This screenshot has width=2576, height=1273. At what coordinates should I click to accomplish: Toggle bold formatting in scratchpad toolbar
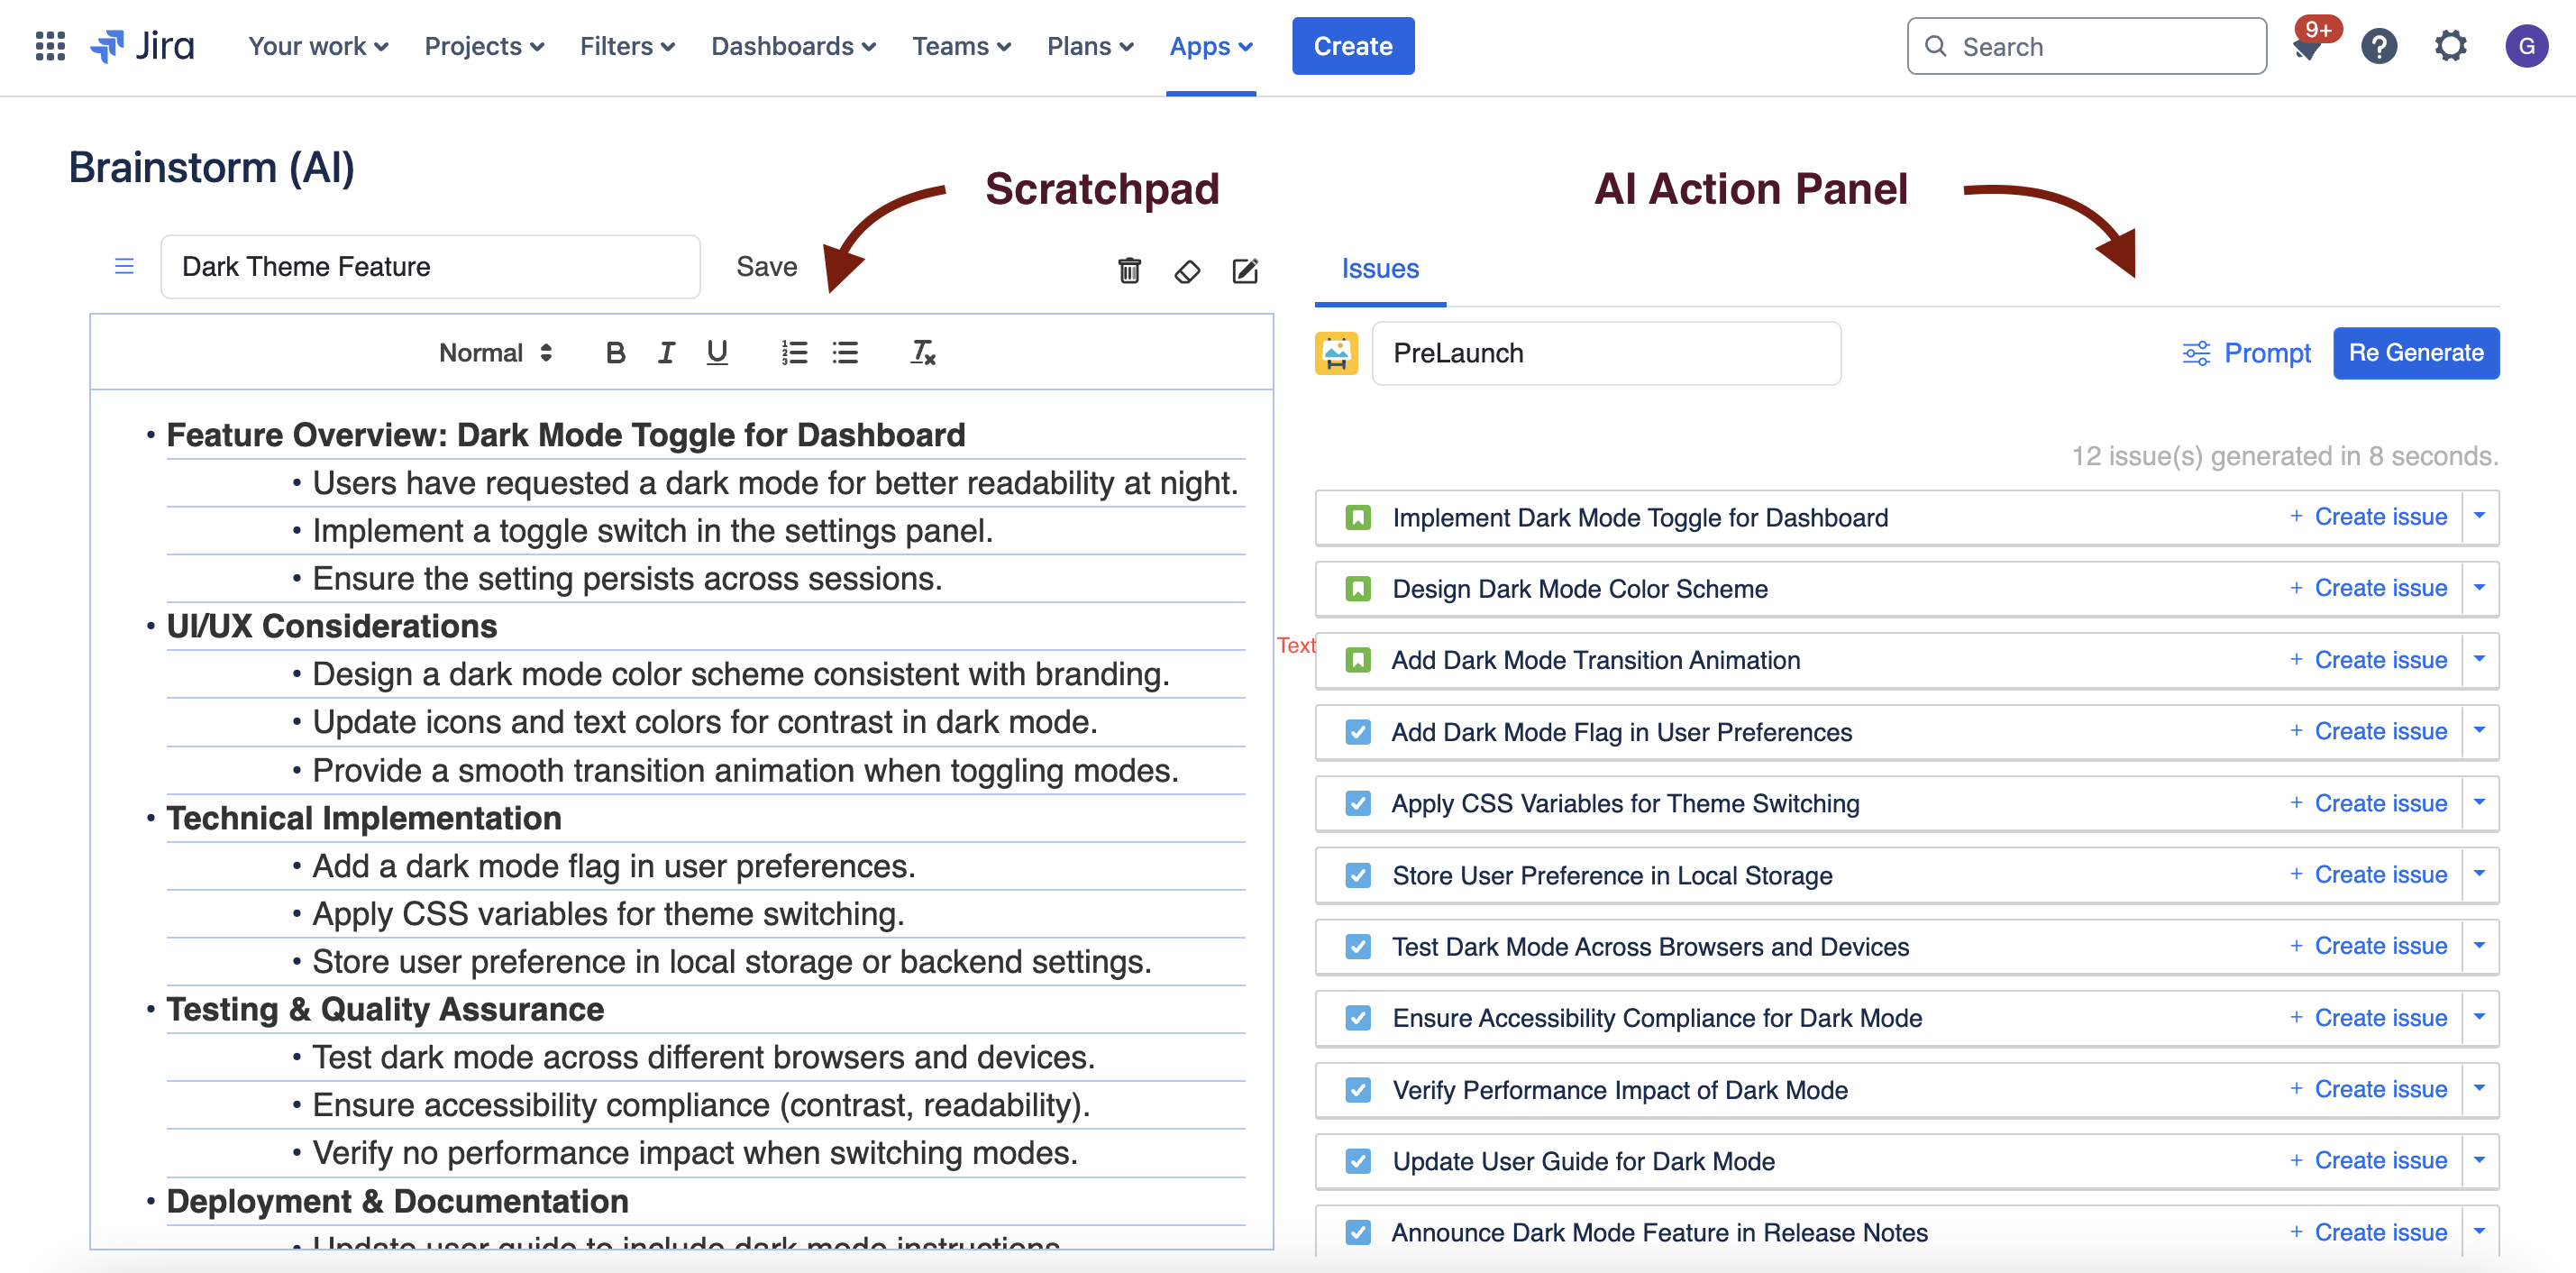(615, 353)
